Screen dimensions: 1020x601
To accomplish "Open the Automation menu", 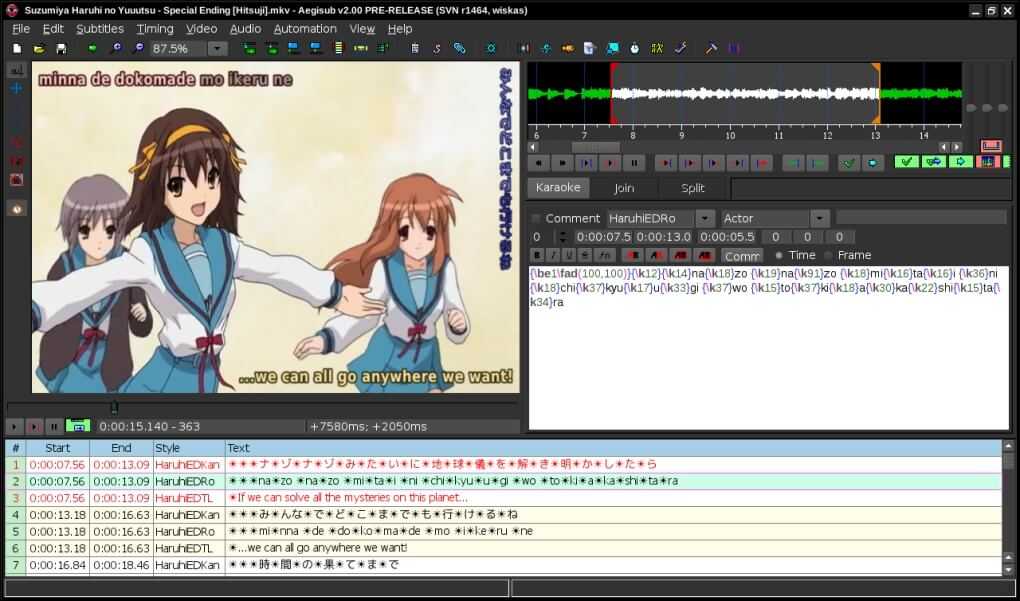I will [x=305, y=29].
